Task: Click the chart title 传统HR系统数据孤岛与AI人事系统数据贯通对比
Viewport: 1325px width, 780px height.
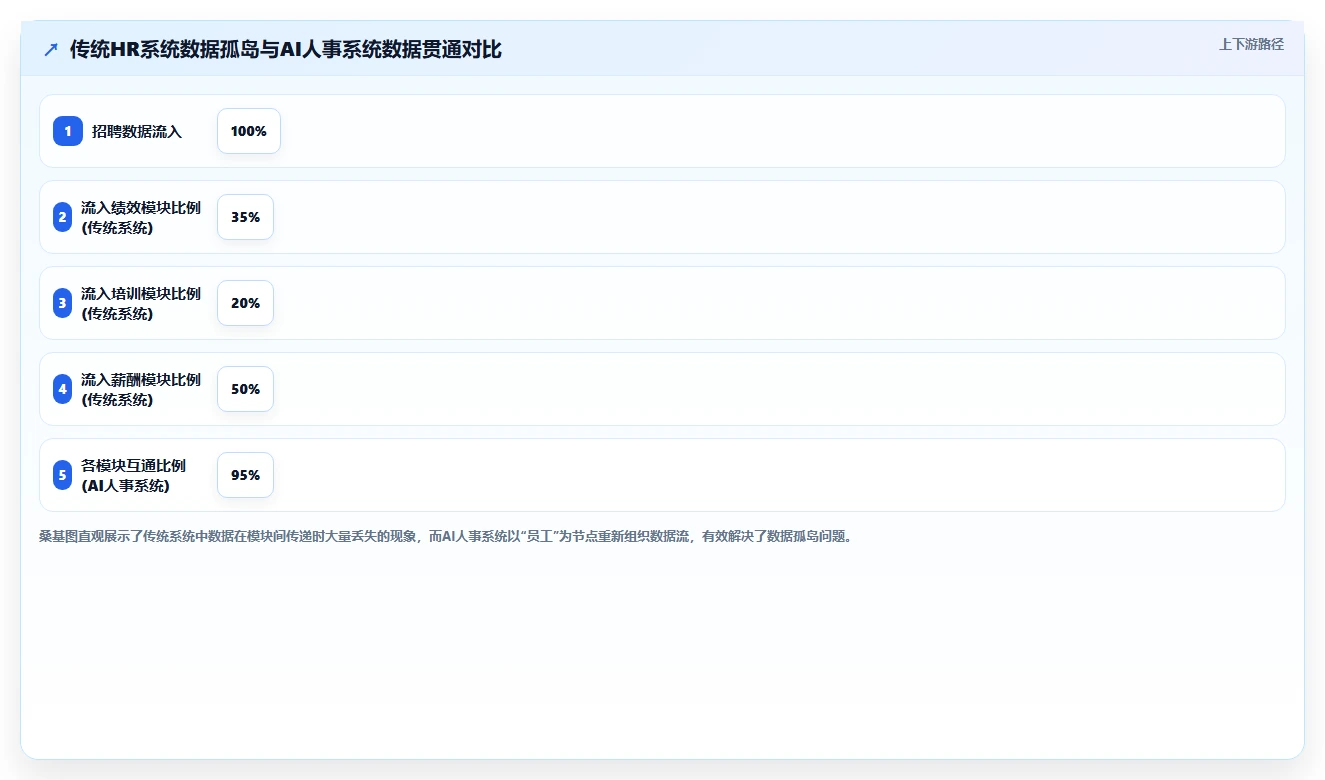Action: [x=286, y=49]
